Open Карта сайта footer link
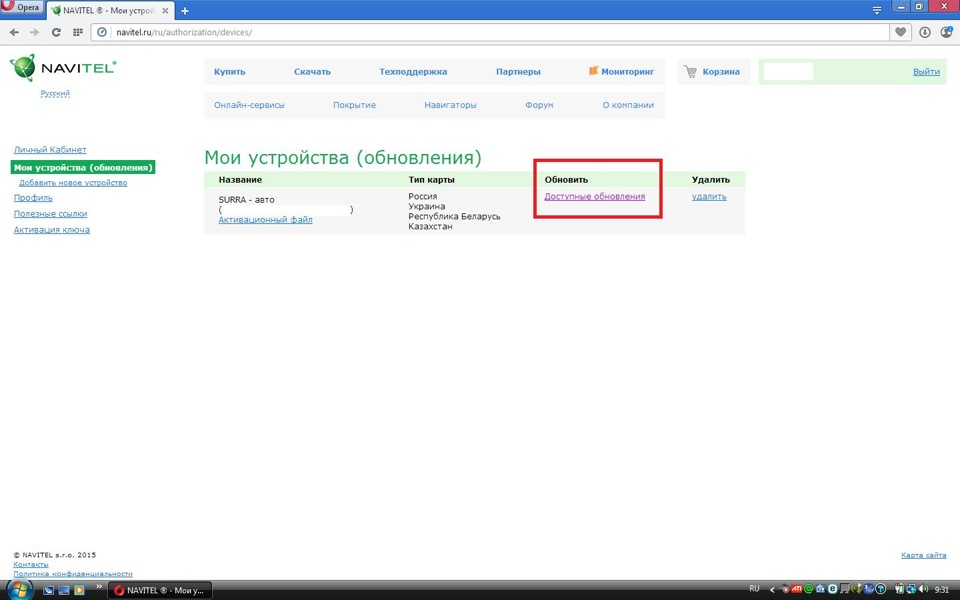960x600 pixels. (923, 555)
